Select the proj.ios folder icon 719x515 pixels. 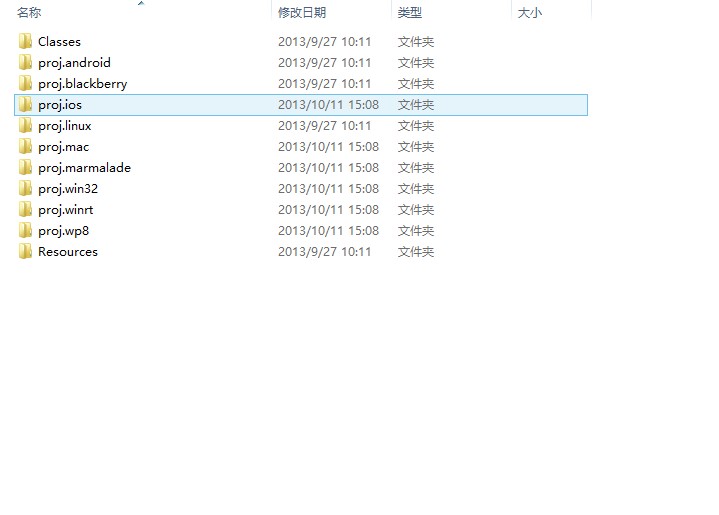[x=25, y=105]
